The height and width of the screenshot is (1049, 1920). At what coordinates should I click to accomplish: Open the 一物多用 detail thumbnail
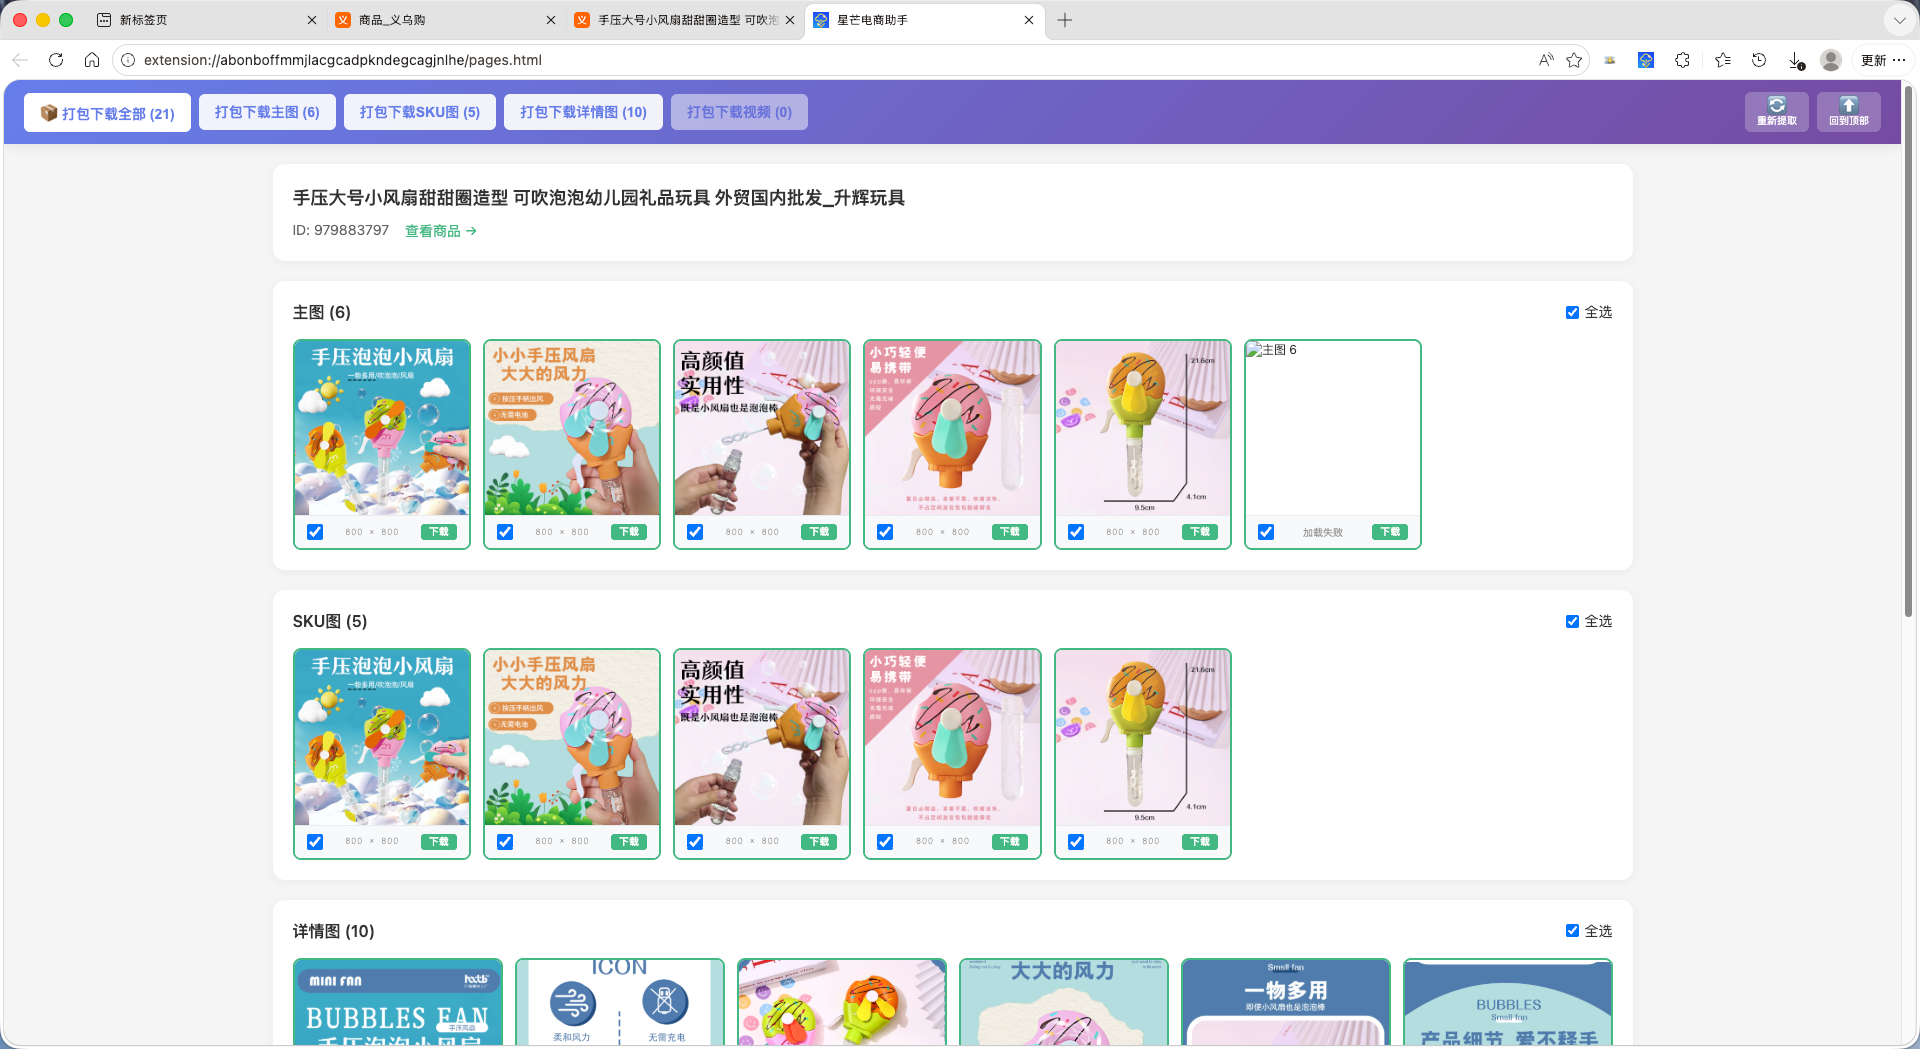tap(1286, 1002)
